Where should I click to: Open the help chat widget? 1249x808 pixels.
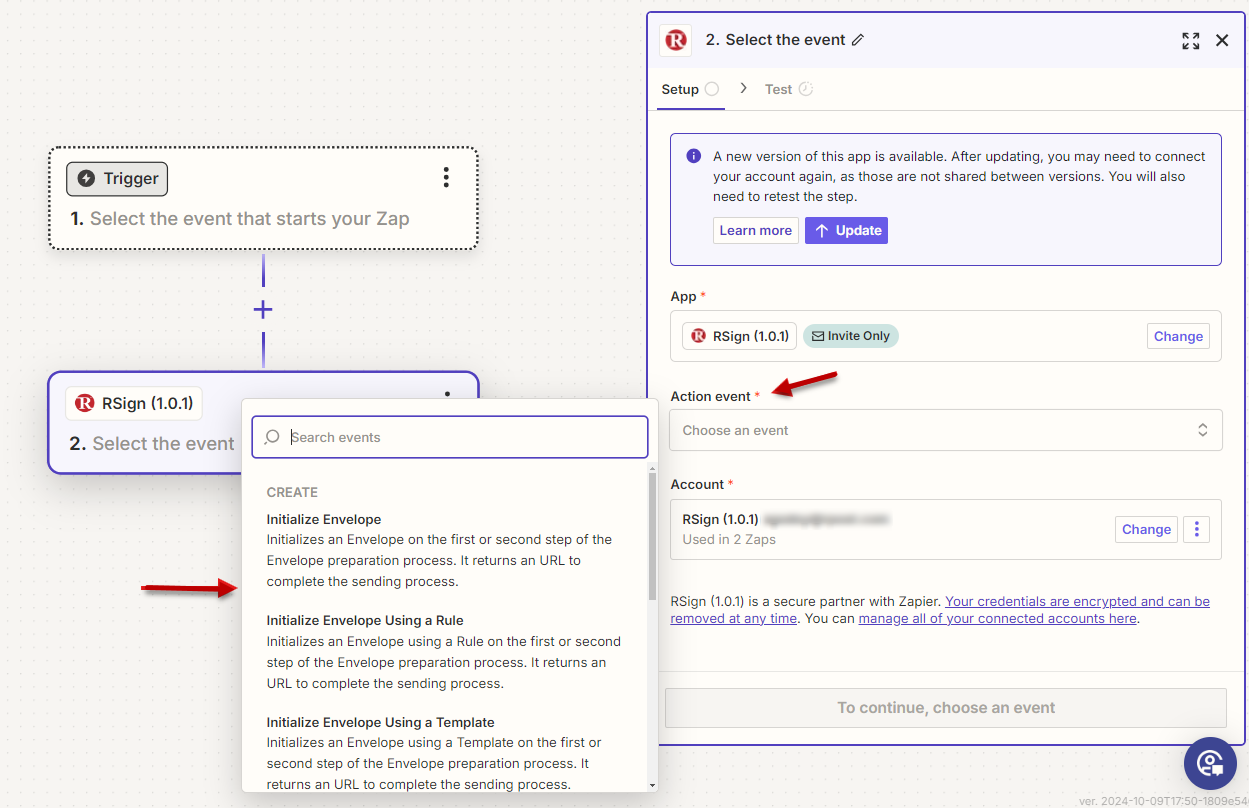1210,764
